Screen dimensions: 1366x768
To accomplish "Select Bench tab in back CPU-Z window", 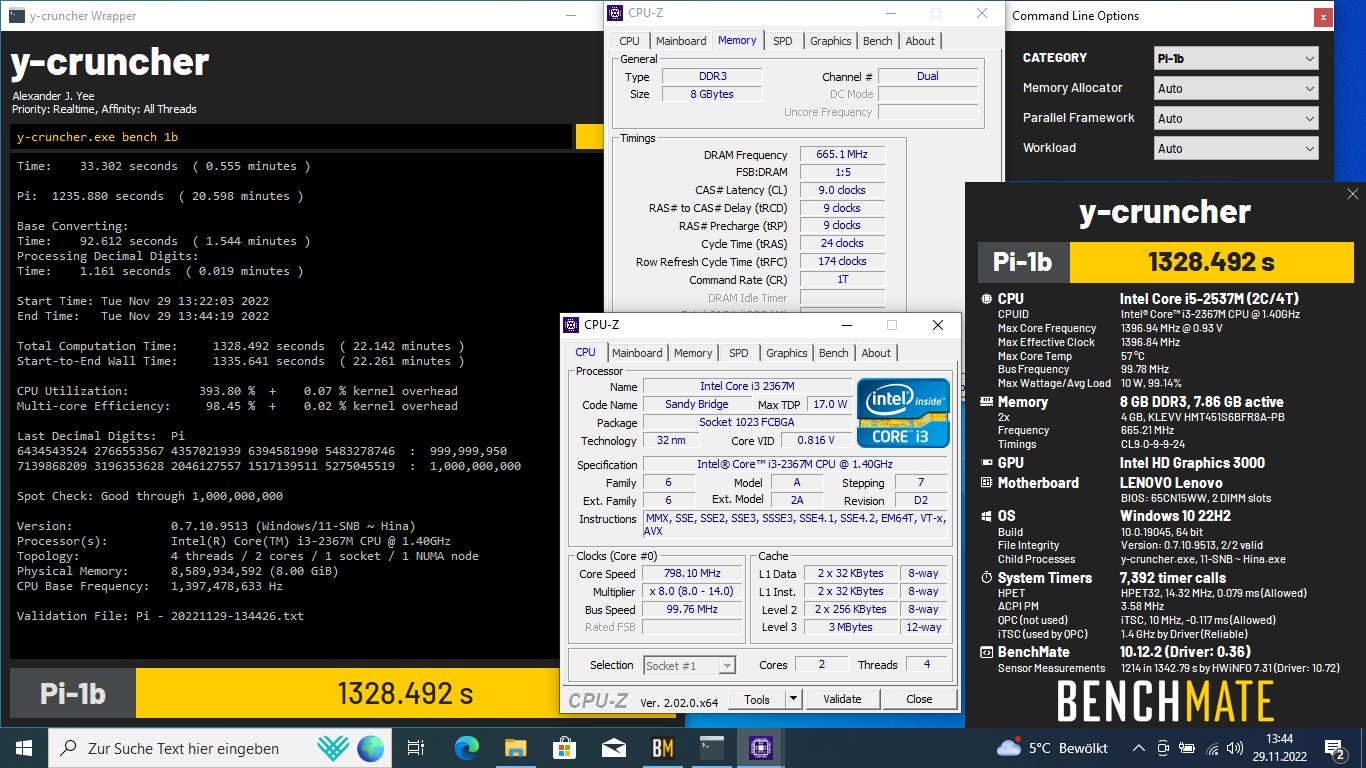I will coord(878,41).
